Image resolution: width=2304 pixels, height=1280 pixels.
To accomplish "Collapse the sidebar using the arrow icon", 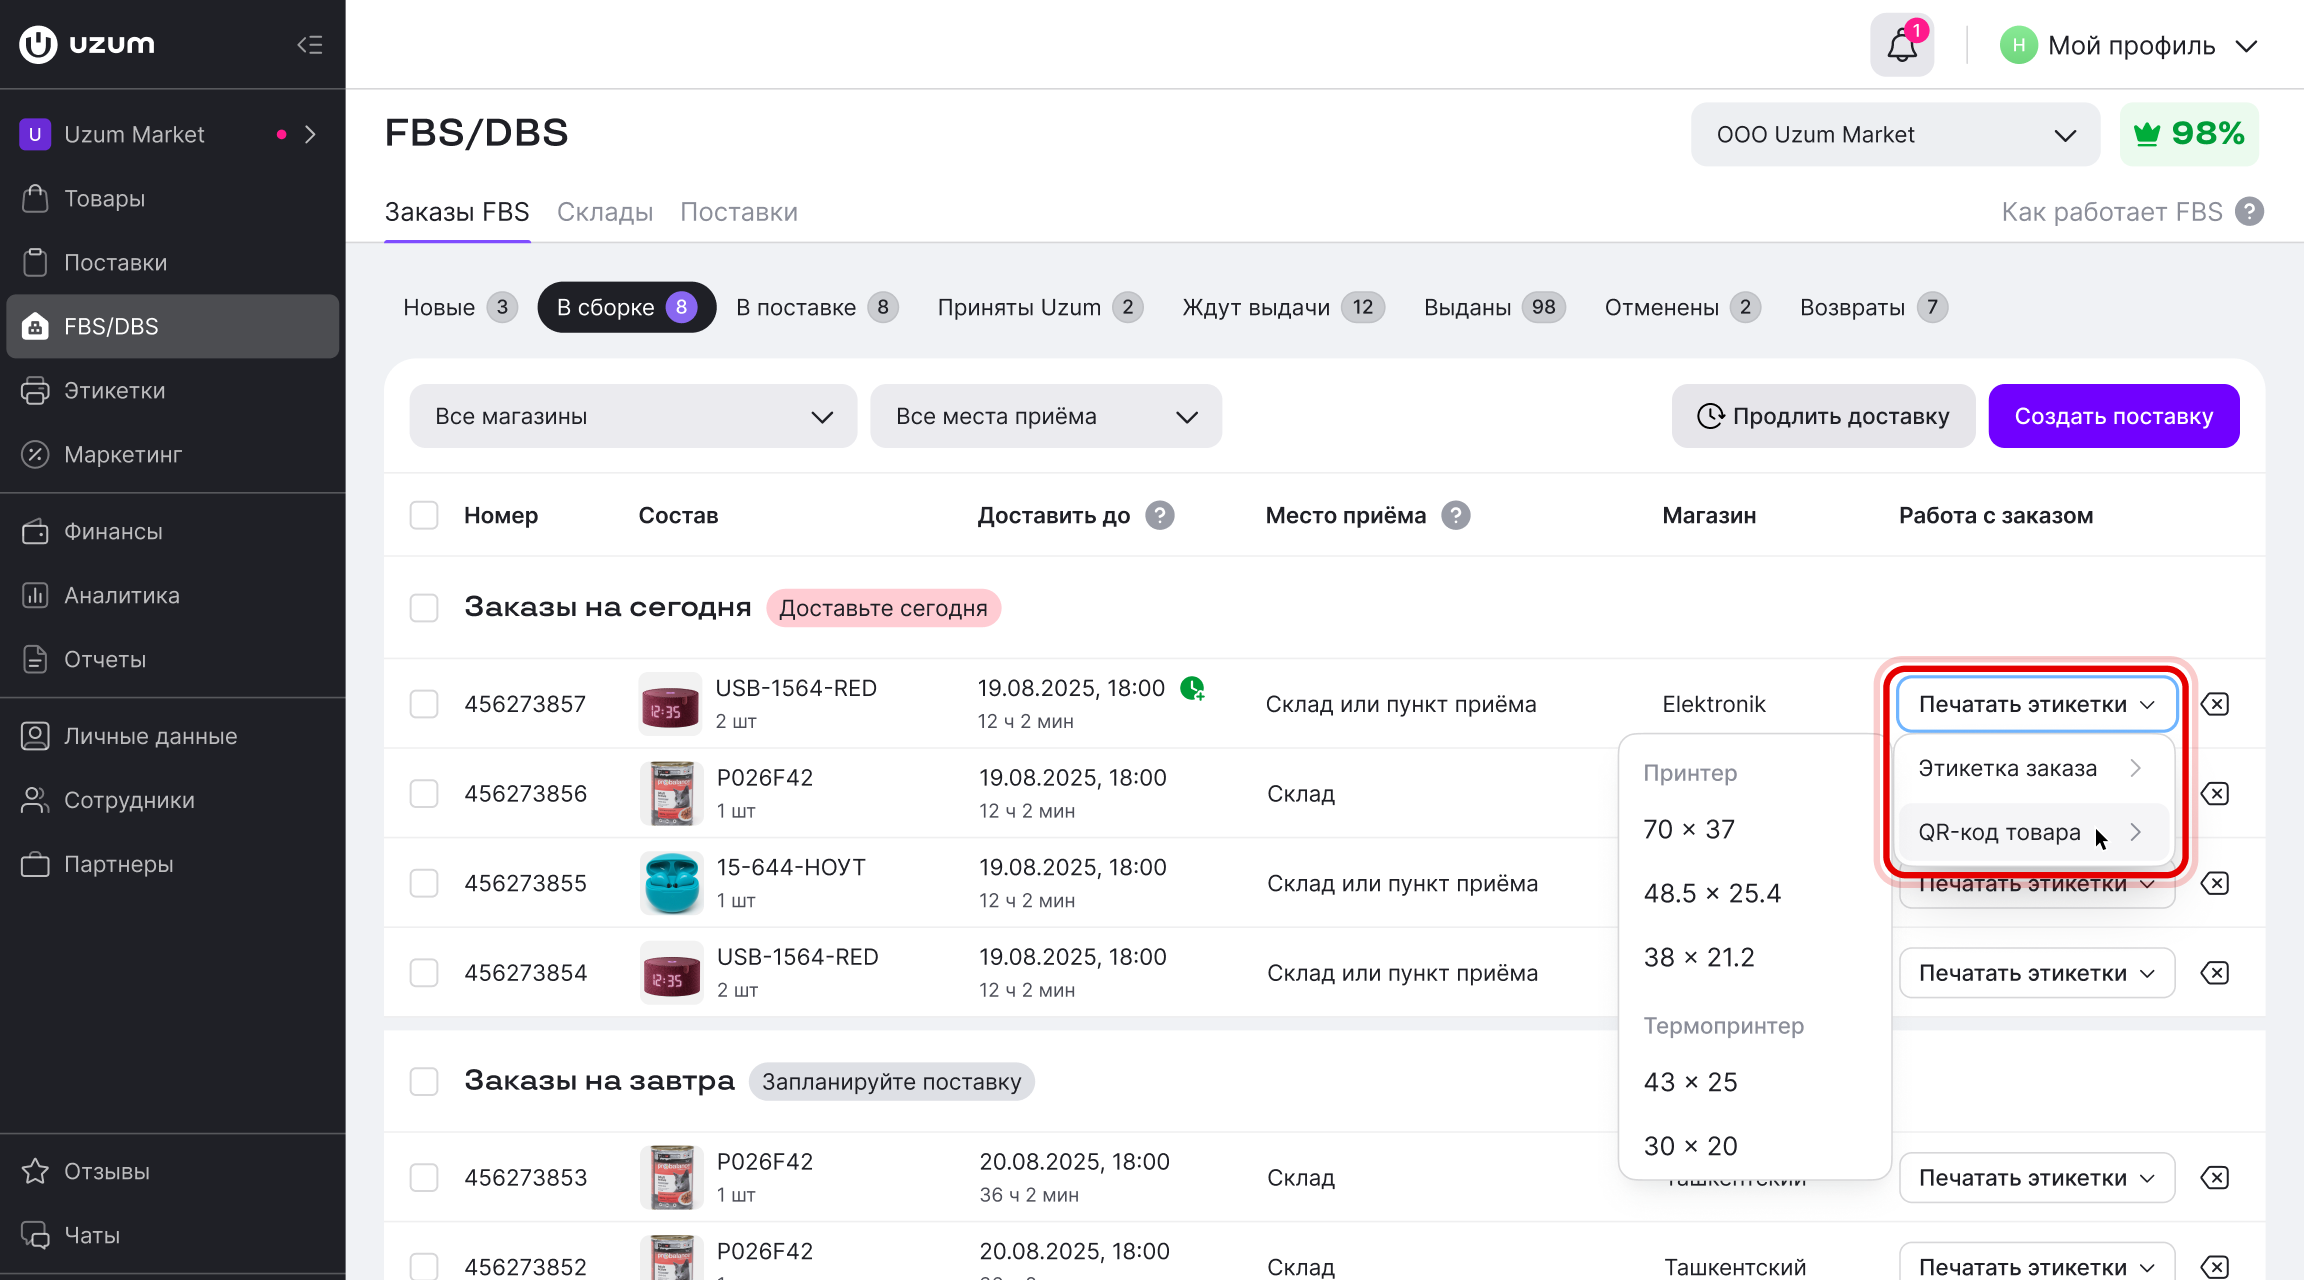I will point(310,45).
